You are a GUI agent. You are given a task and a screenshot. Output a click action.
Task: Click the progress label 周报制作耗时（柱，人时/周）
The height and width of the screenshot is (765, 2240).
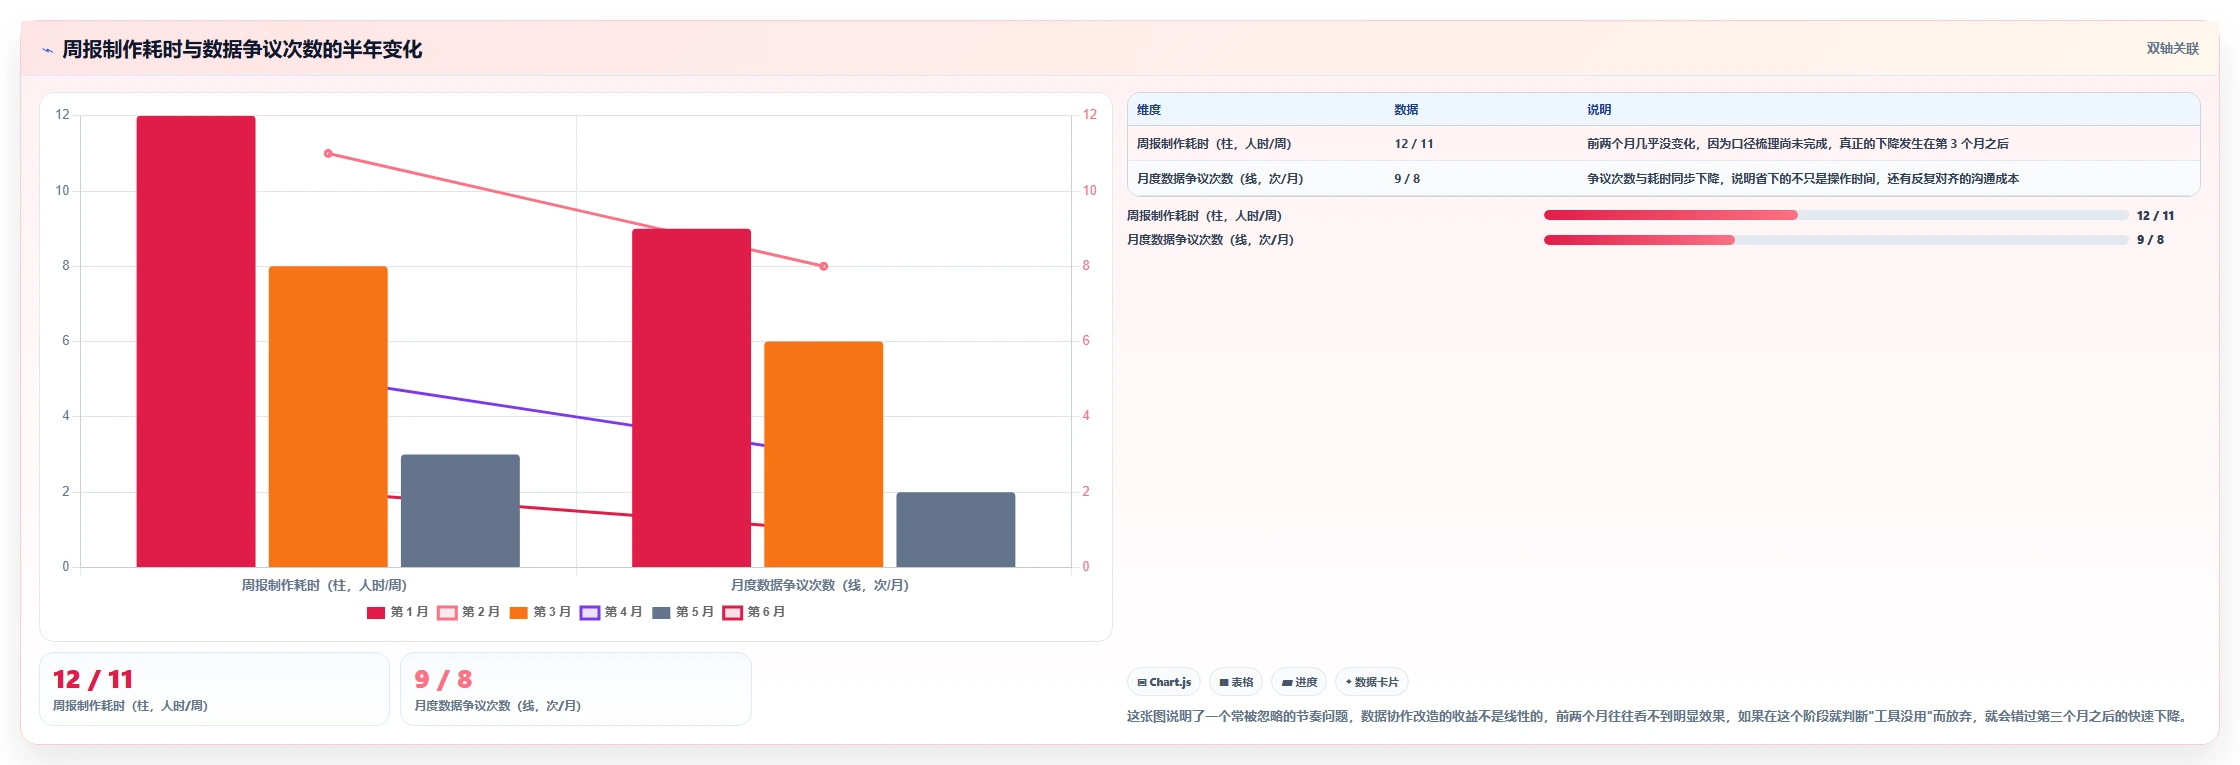pyautogui.click(x=1204, y=216)
